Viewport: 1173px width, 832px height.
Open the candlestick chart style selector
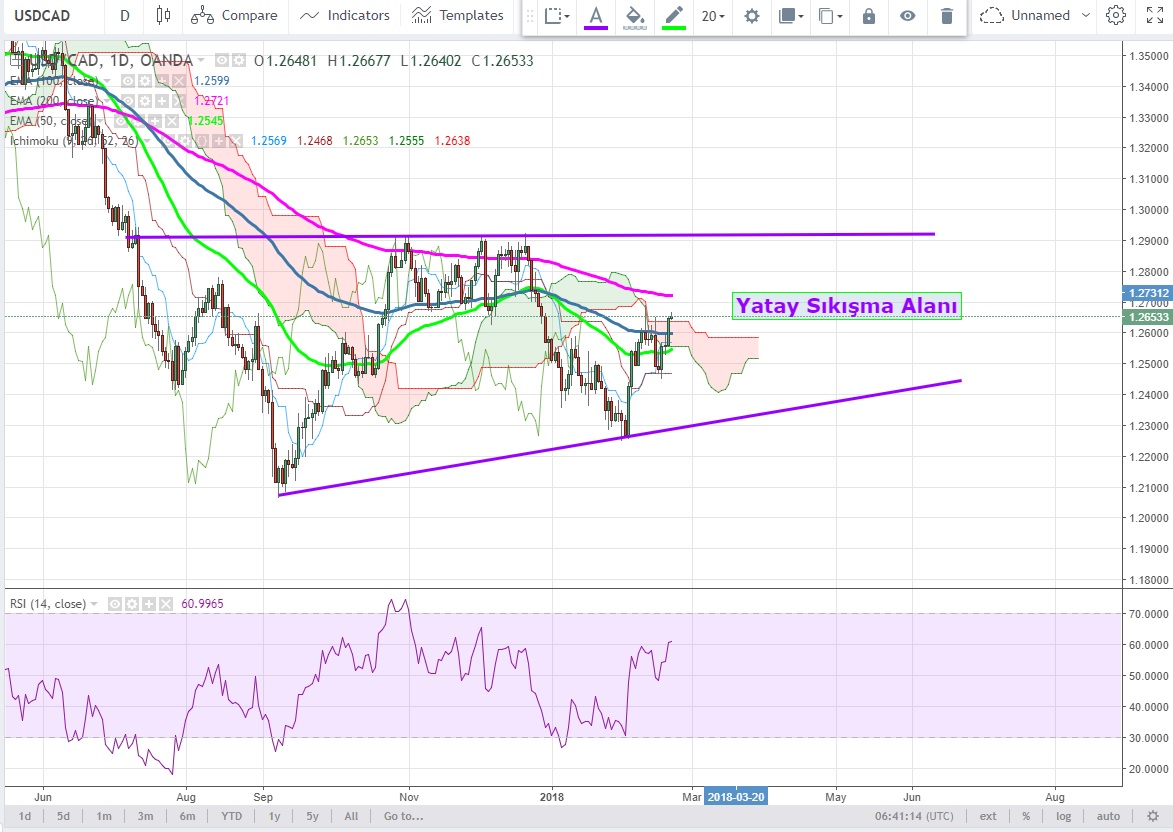tap(164, 16)
